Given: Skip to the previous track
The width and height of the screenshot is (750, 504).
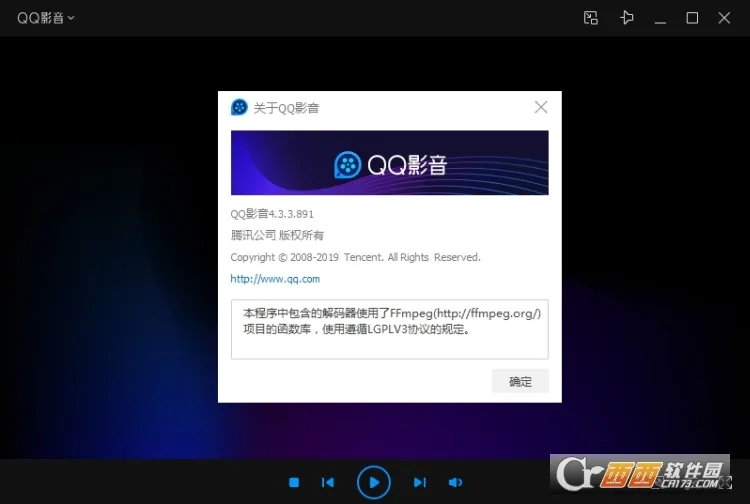Looking at the screenshot, I should [328, 482].
